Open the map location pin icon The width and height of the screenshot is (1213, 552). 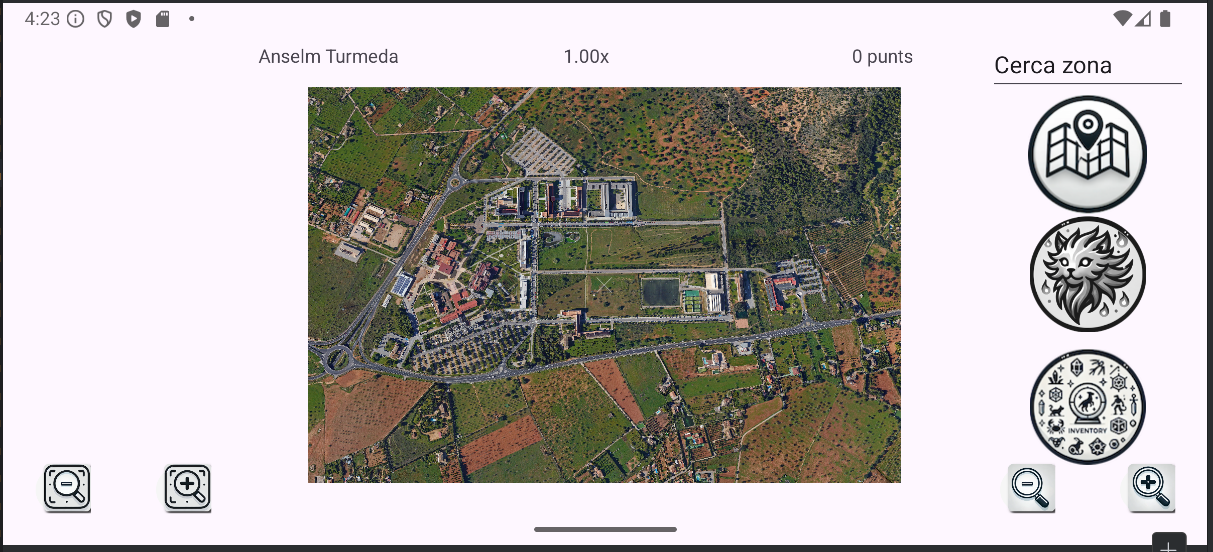click(x=1087, y=154)
